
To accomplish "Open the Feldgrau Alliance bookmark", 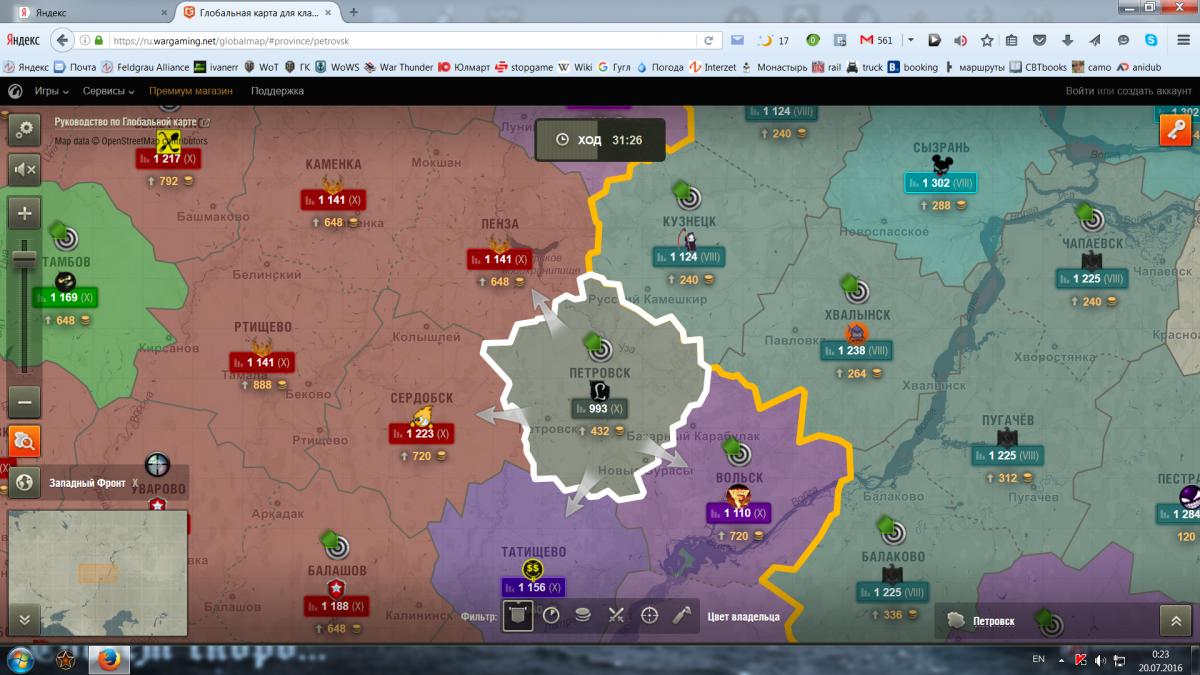I will (x=144, y=67).
